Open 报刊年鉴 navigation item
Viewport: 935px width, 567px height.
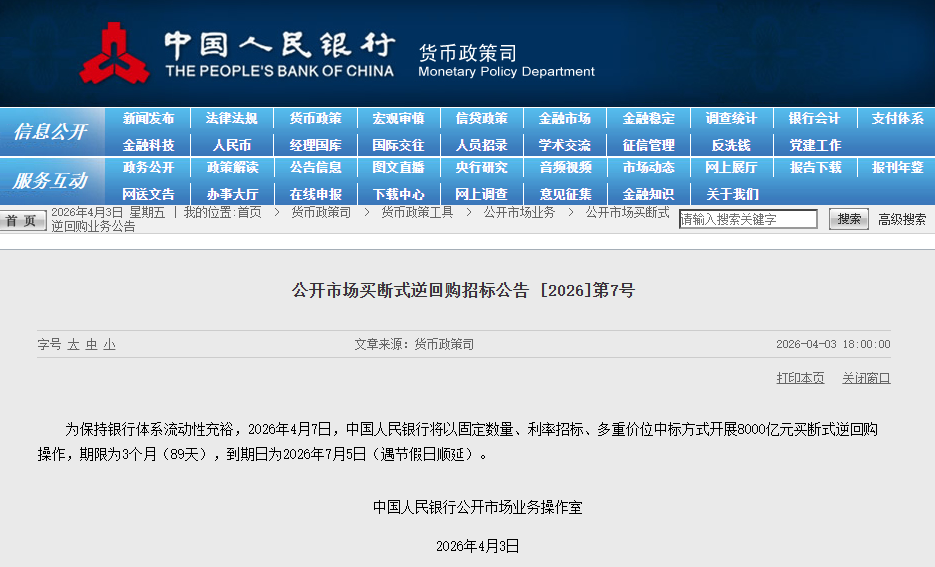pos(897,168)
